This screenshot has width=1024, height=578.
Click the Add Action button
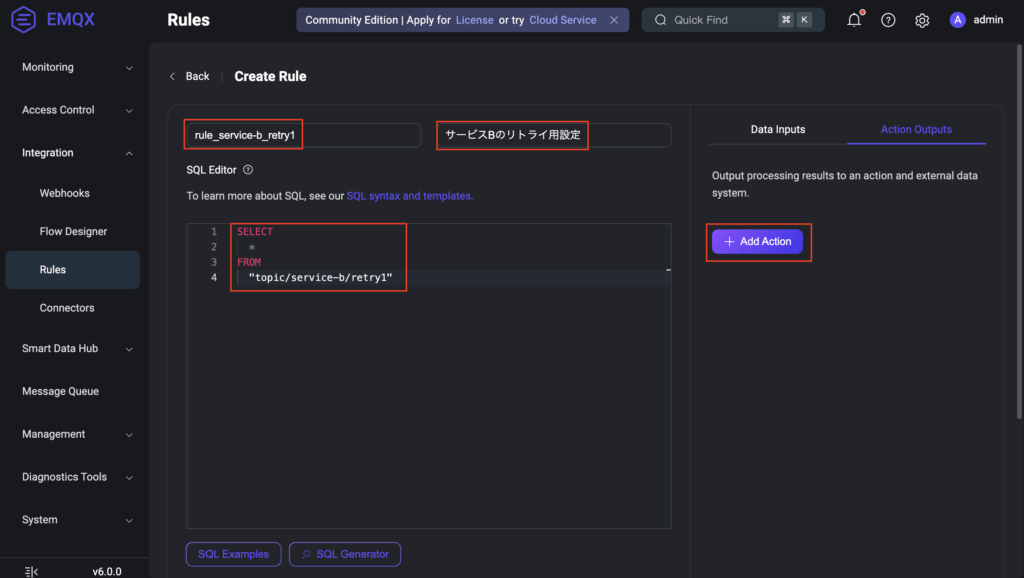coord(757,242)
